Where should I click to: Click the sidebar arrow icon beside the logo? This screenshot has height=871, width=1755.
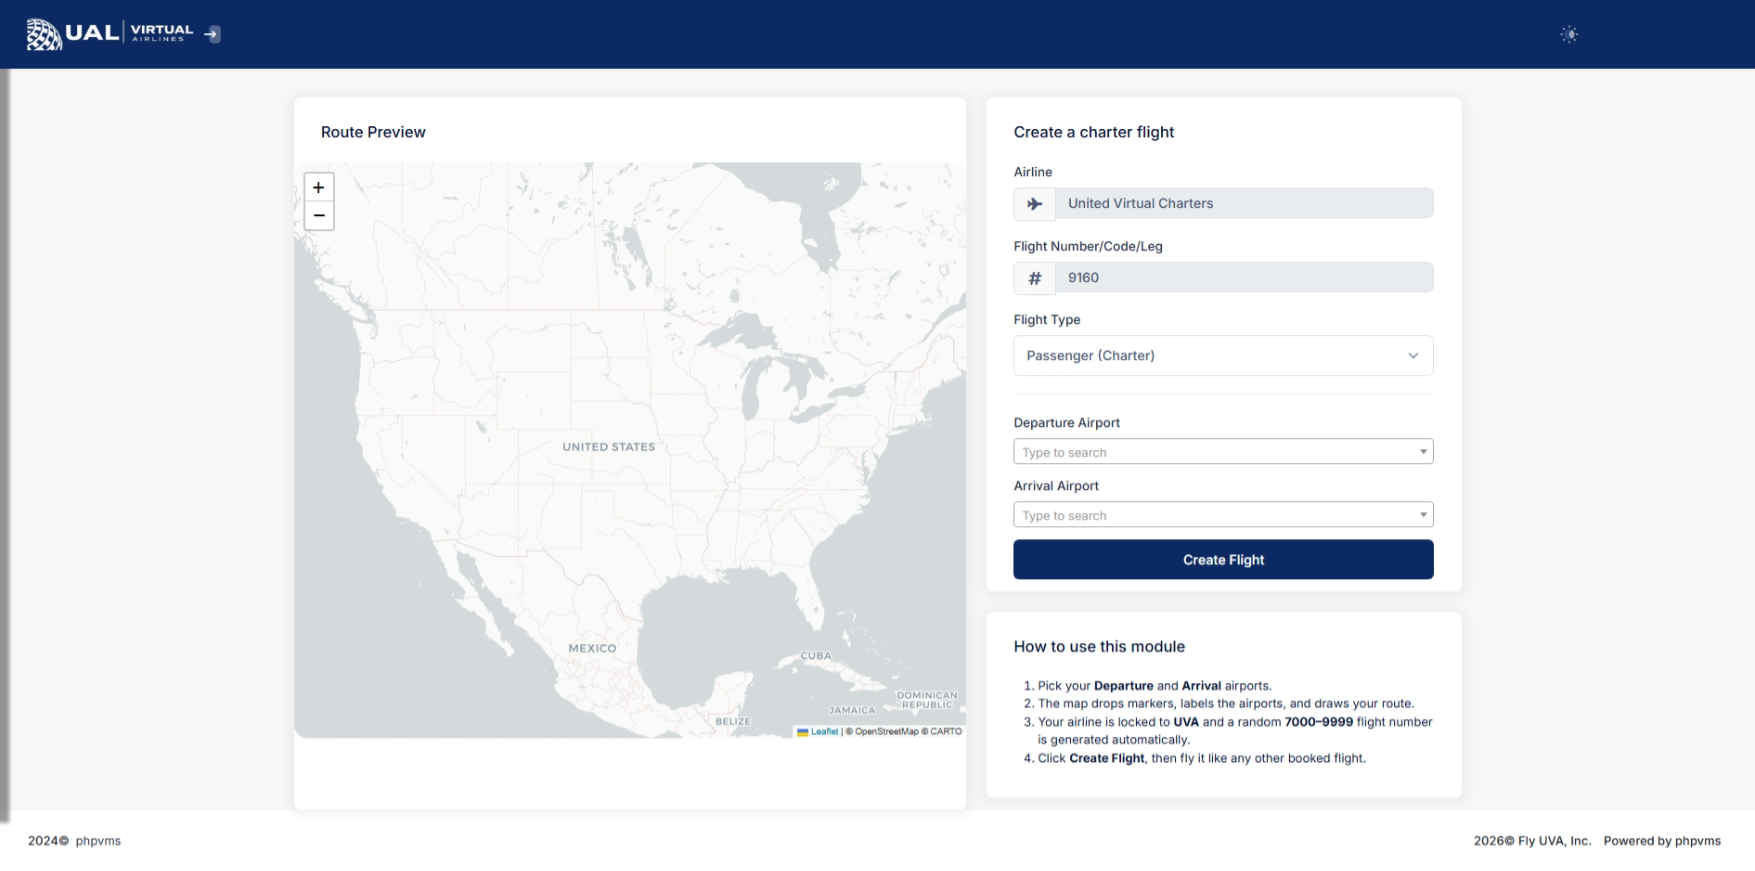point(212,34)
